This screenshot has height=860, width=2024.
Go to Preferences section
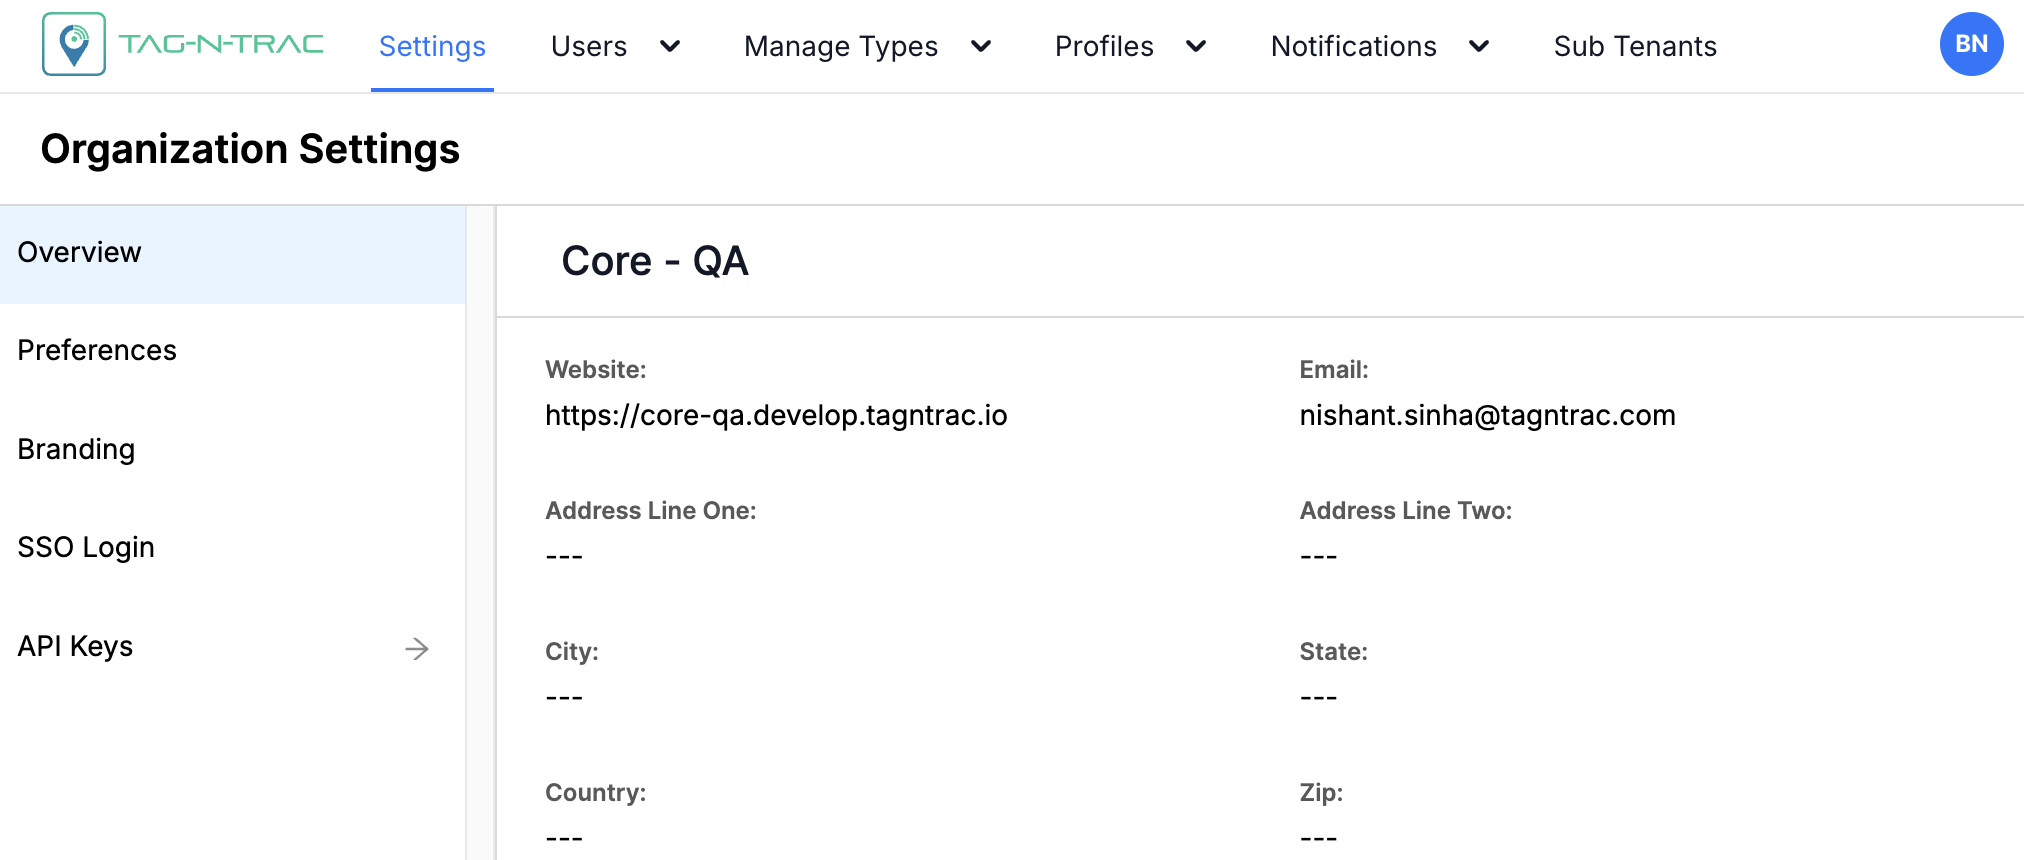[x=97, y=351]
